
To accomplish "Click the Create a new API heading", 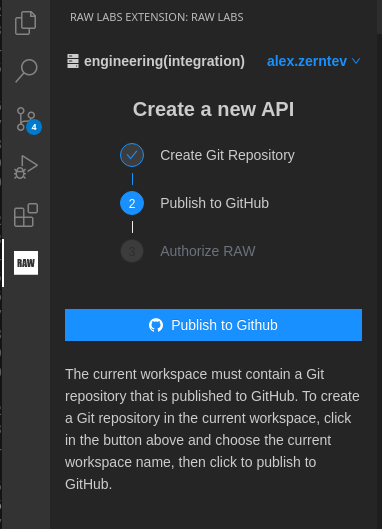I will pyautogui.click(x=213, y=109).
